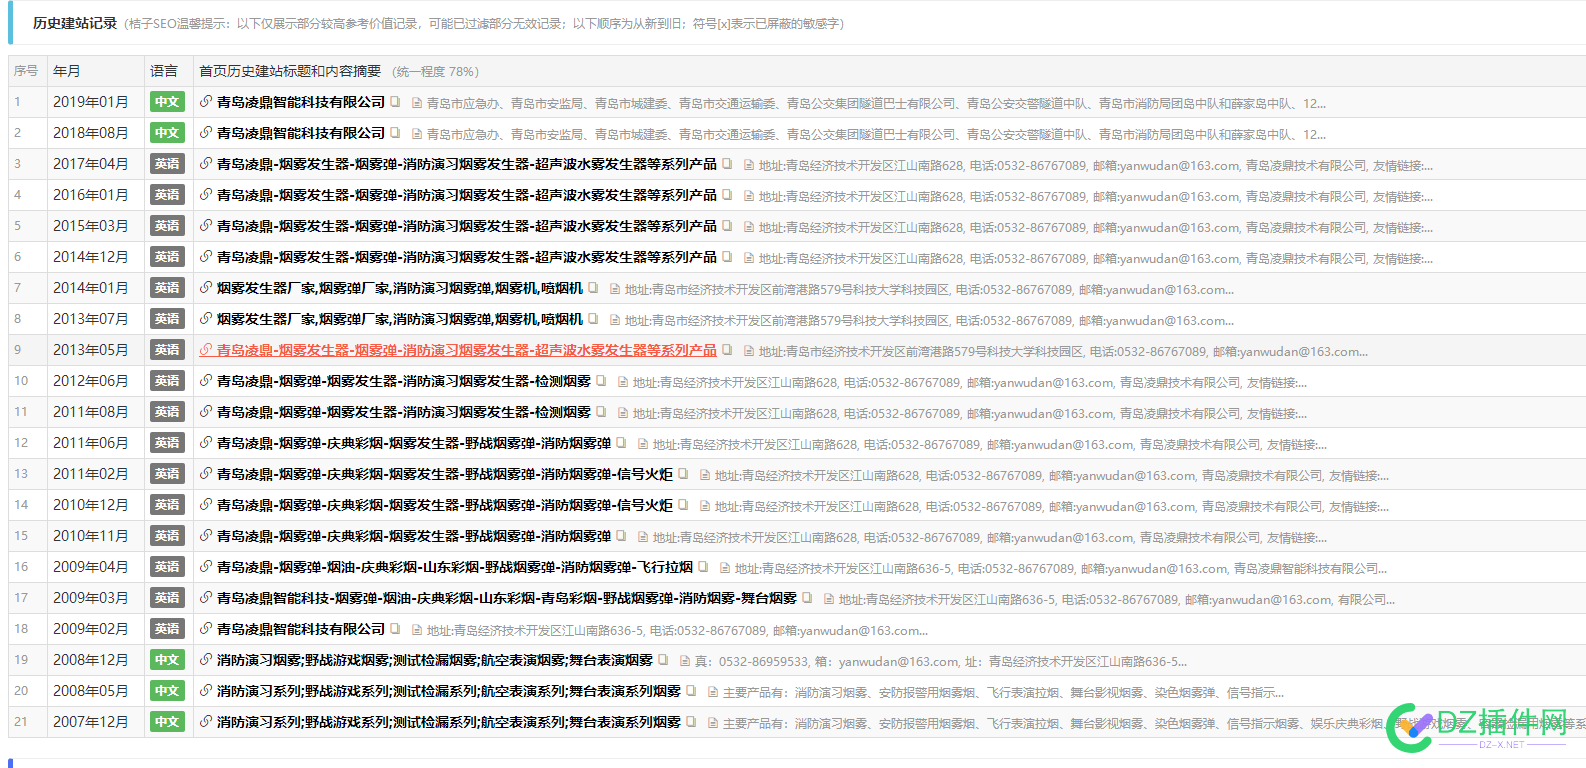Click the chain-link icon in the 2016年01月 row
Viewport: 1586px width, 768px height.
(x=205, y=195)
